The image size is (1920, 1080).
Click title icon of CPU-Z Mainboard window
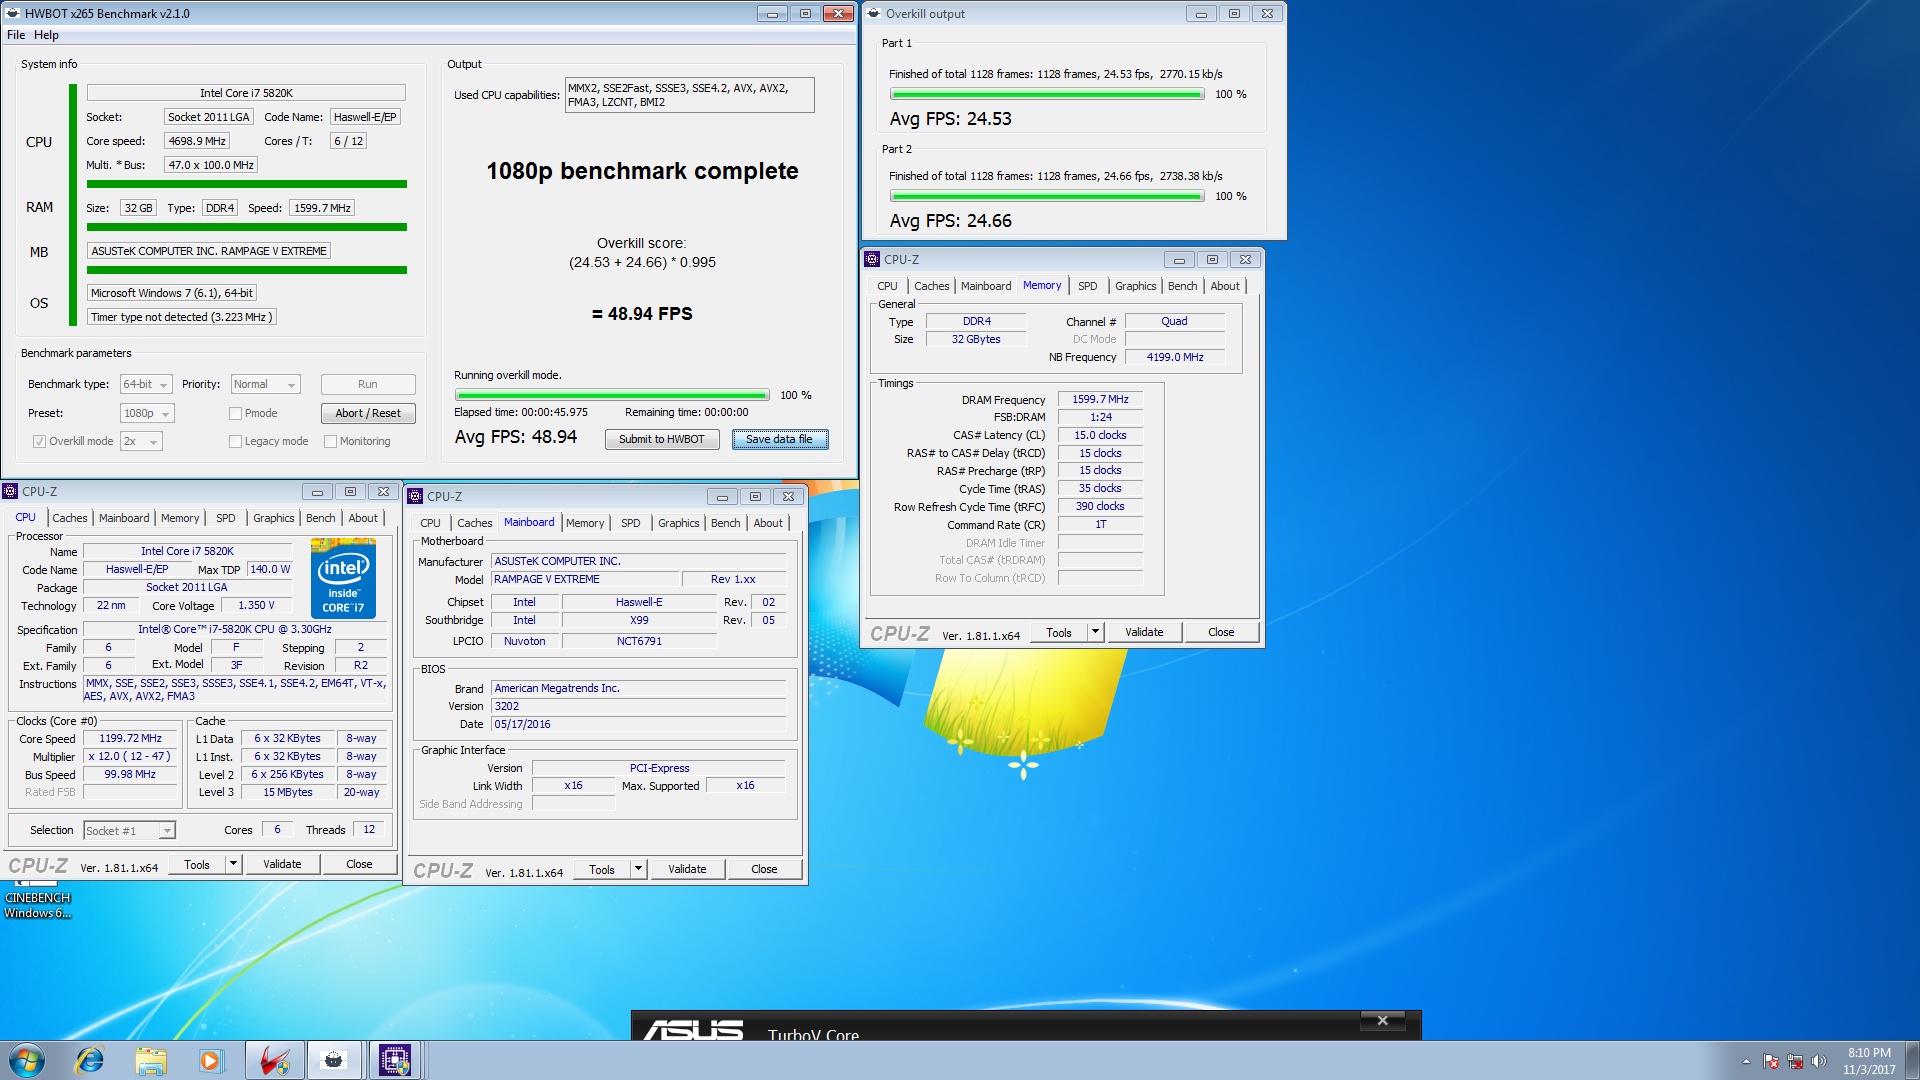tap(415, 496)
